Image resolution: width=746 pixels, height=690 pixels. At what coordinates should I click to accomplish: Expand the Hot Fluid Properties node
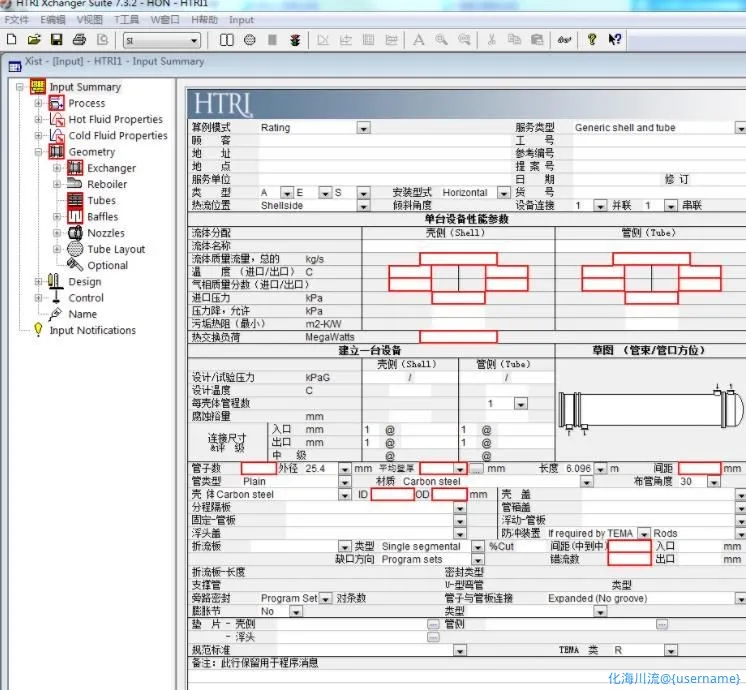(38, 119)
